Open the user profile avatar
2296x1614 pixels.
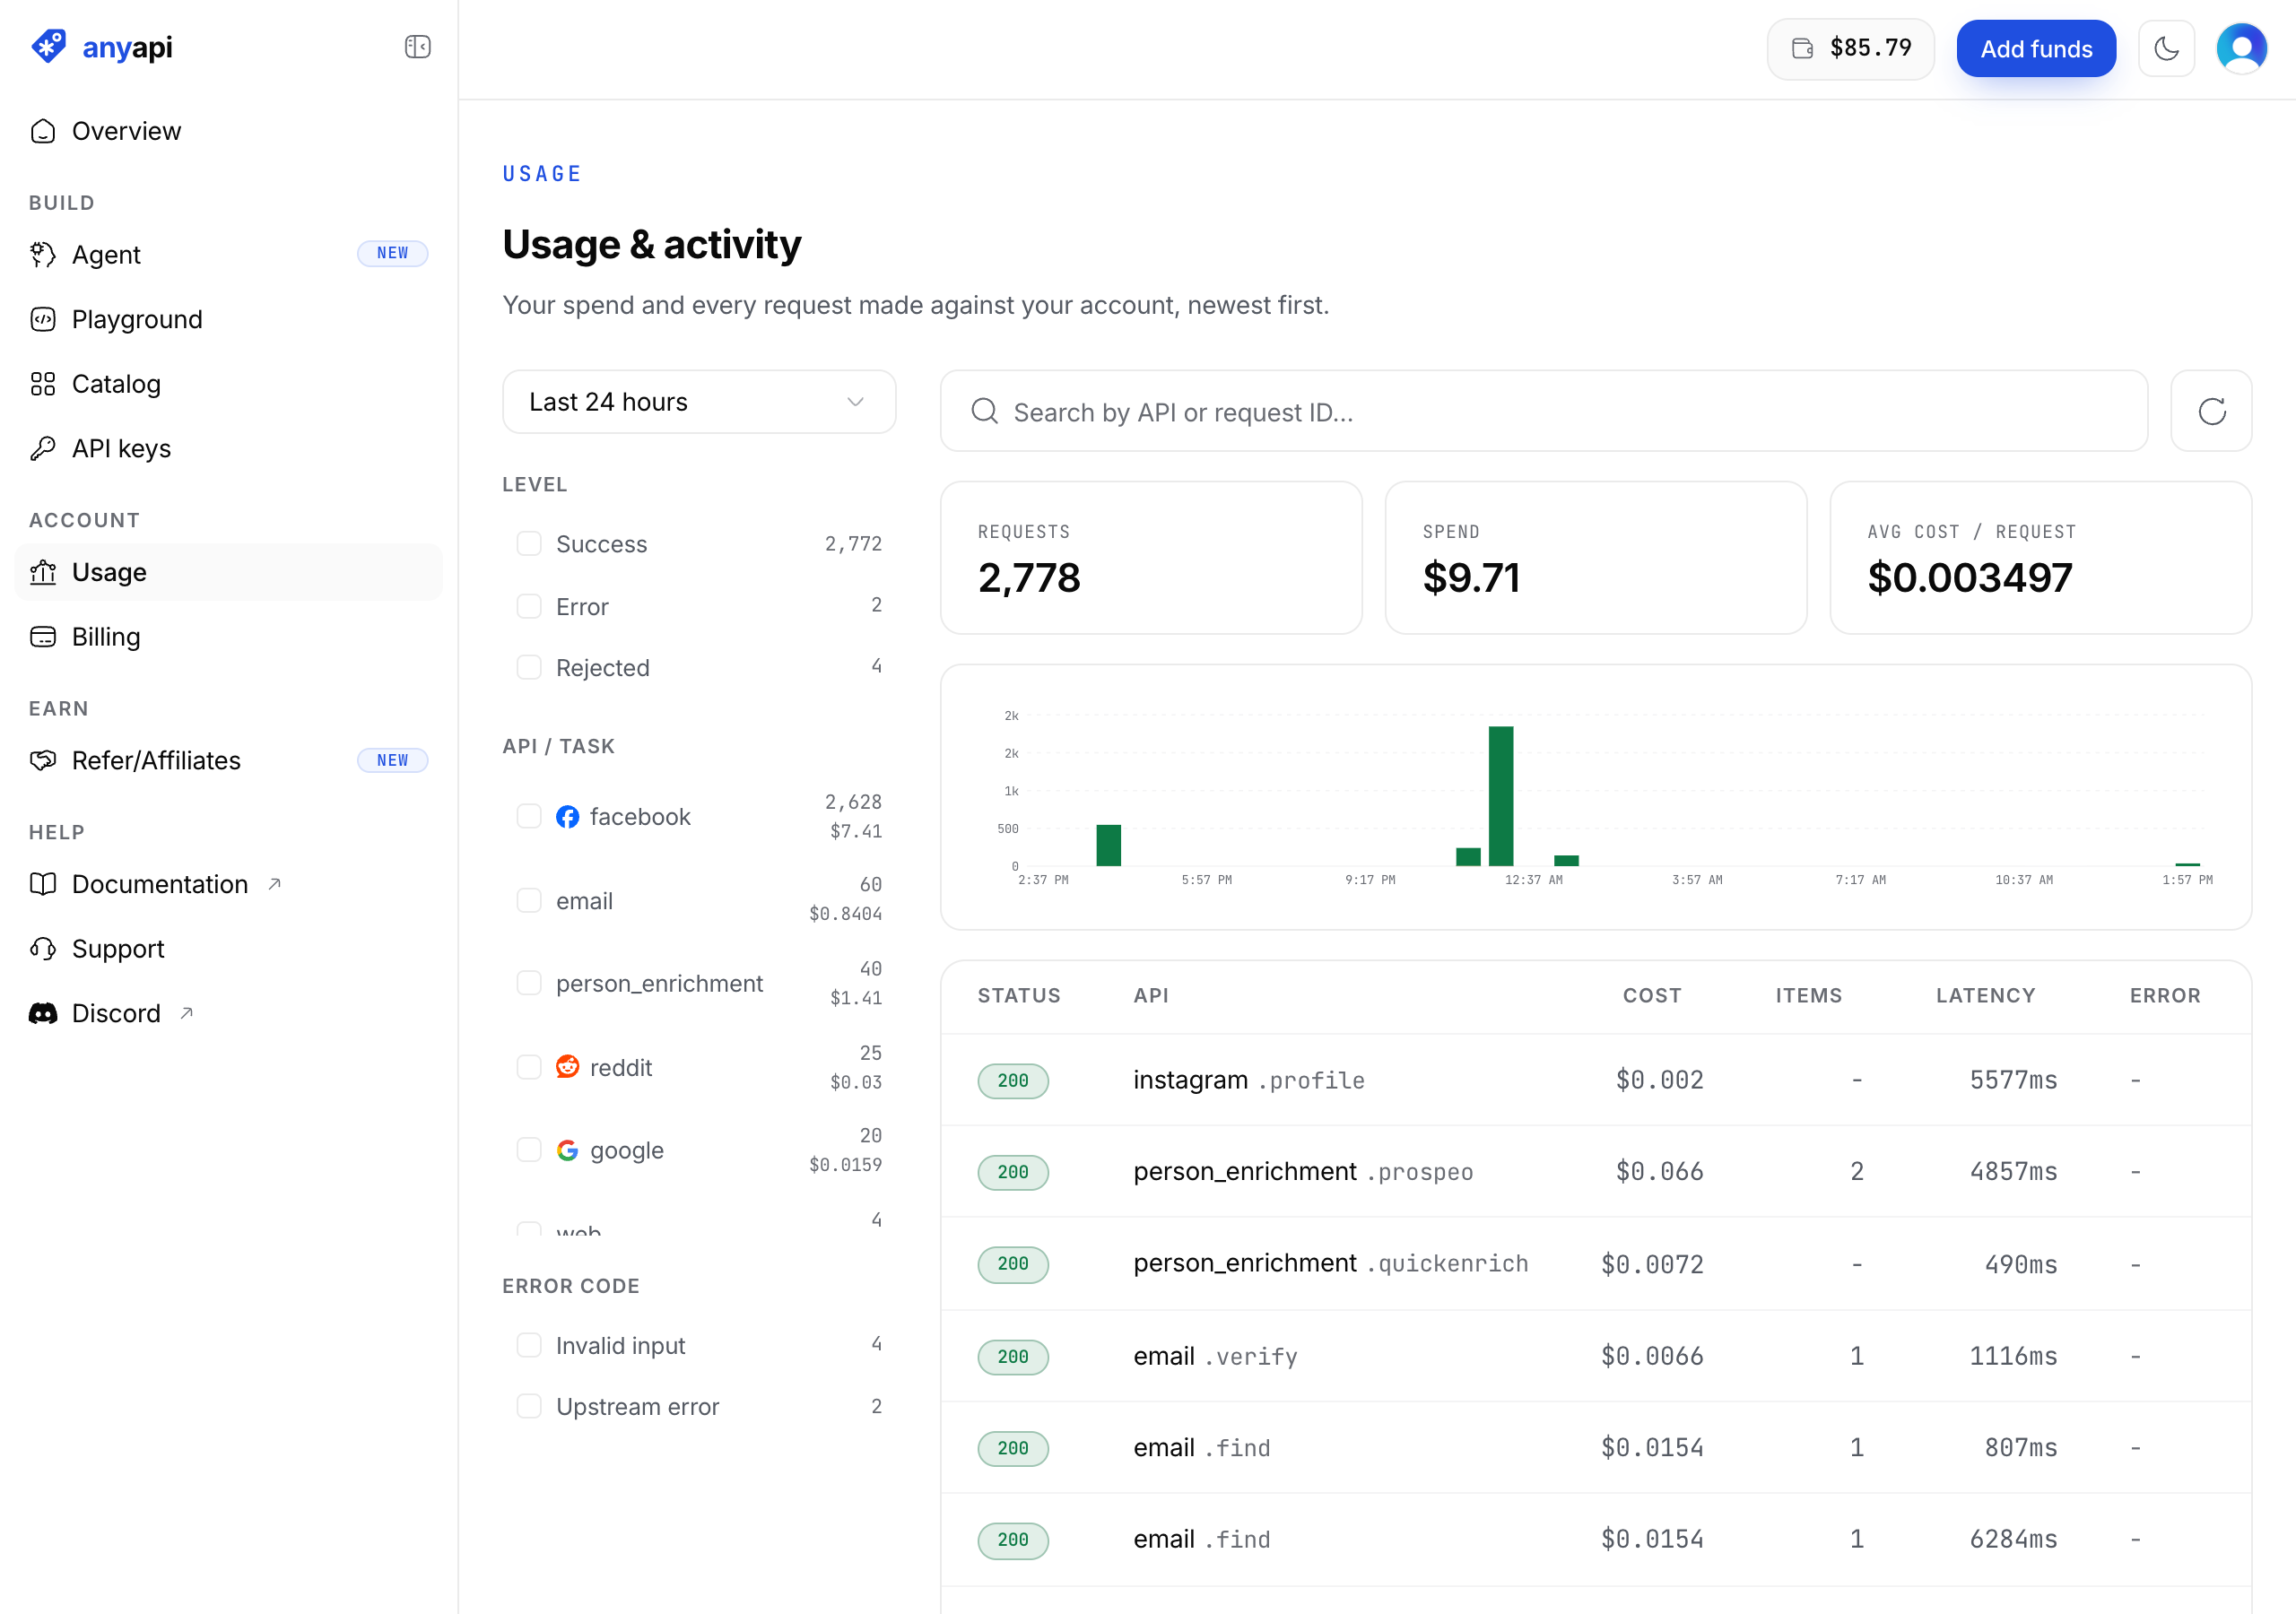coord(2241,48)
